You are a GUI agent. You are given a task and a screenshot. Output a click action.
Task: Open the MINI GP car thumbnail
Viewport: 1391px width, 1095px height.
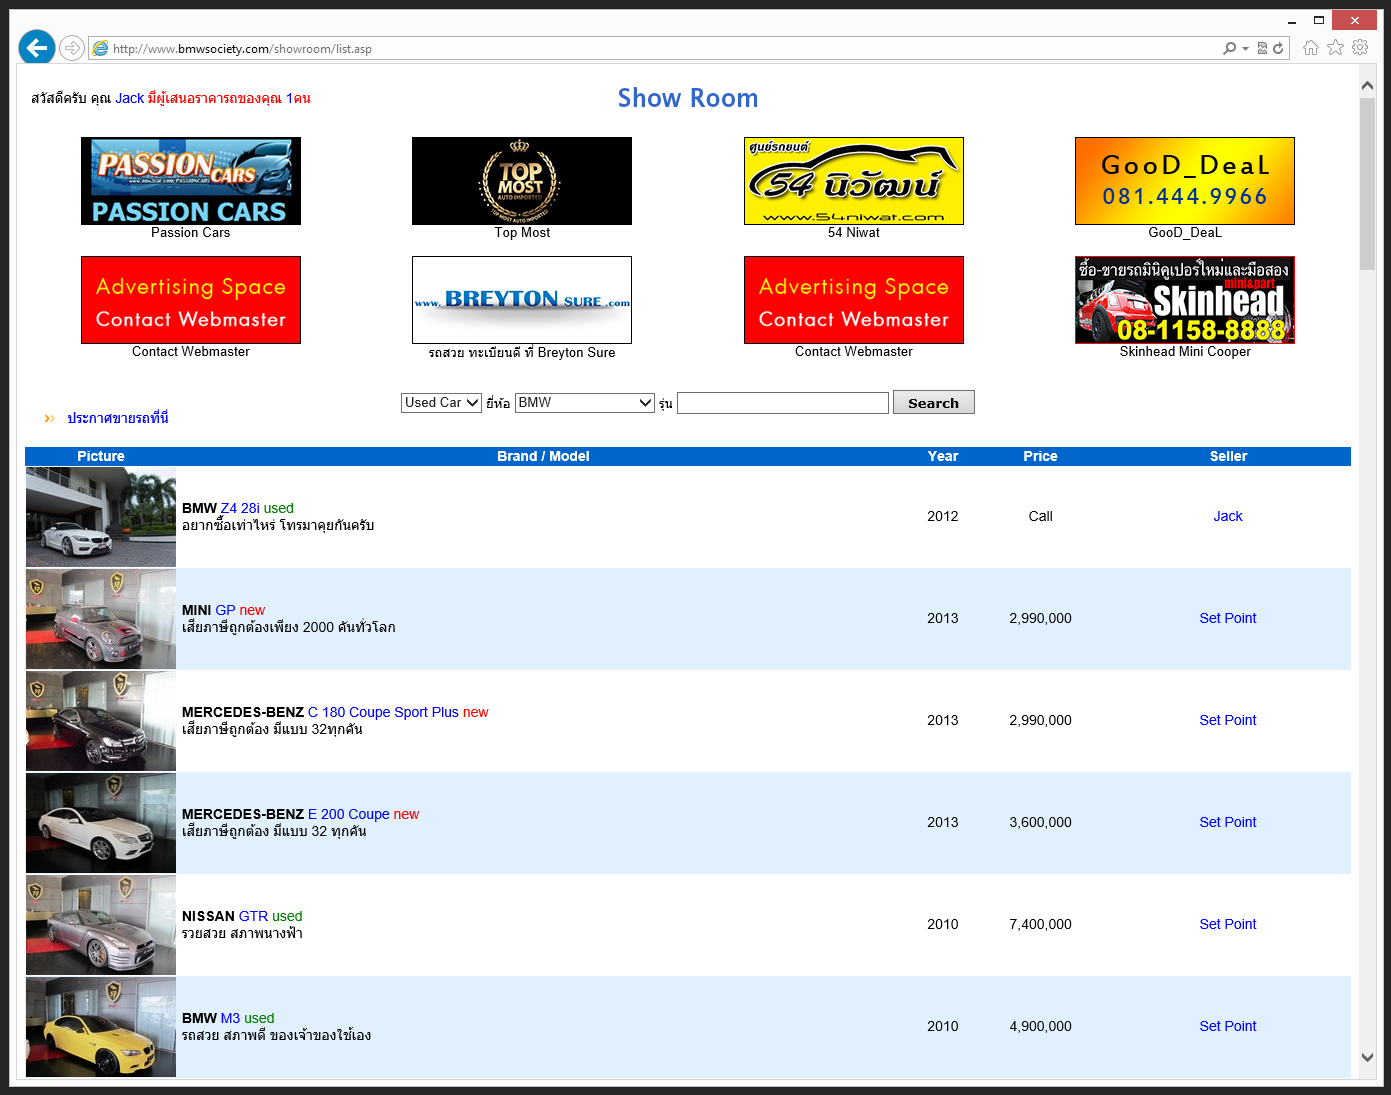[101, 619]
